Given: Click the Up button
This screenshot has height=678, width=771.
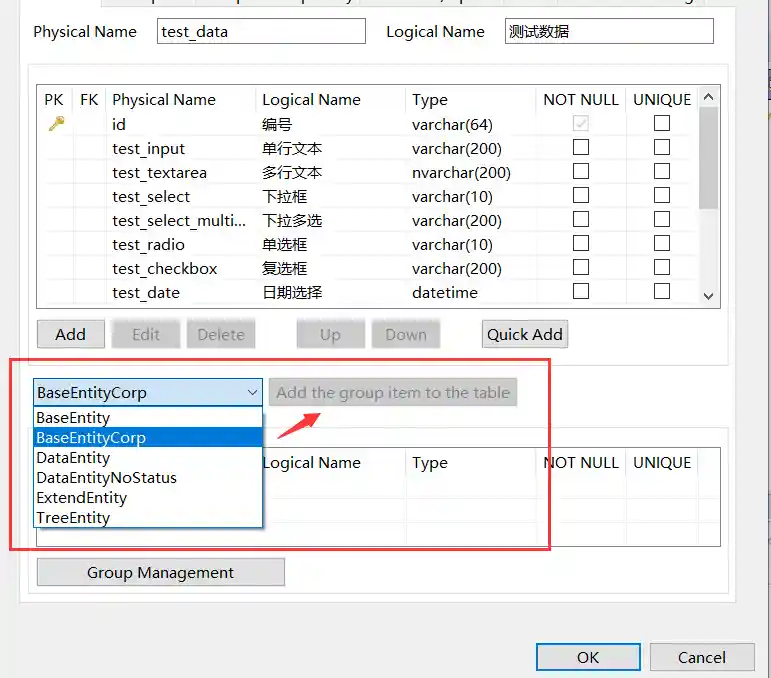Looking at the screenshot, I should [330, 334].
